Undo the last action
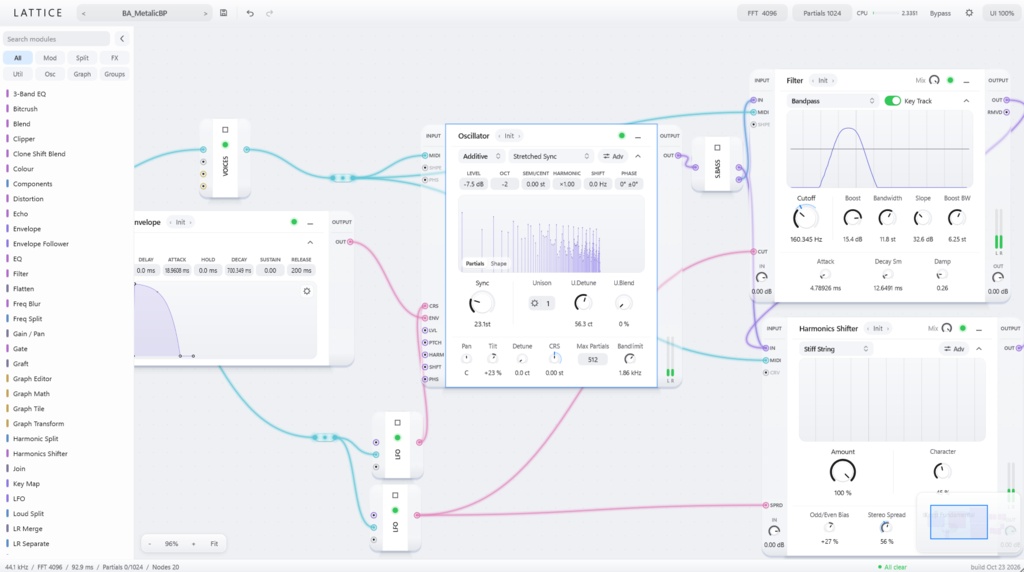Image resolution: width=1024 pixels, height=572 pixels. click(x=249, y=13)
